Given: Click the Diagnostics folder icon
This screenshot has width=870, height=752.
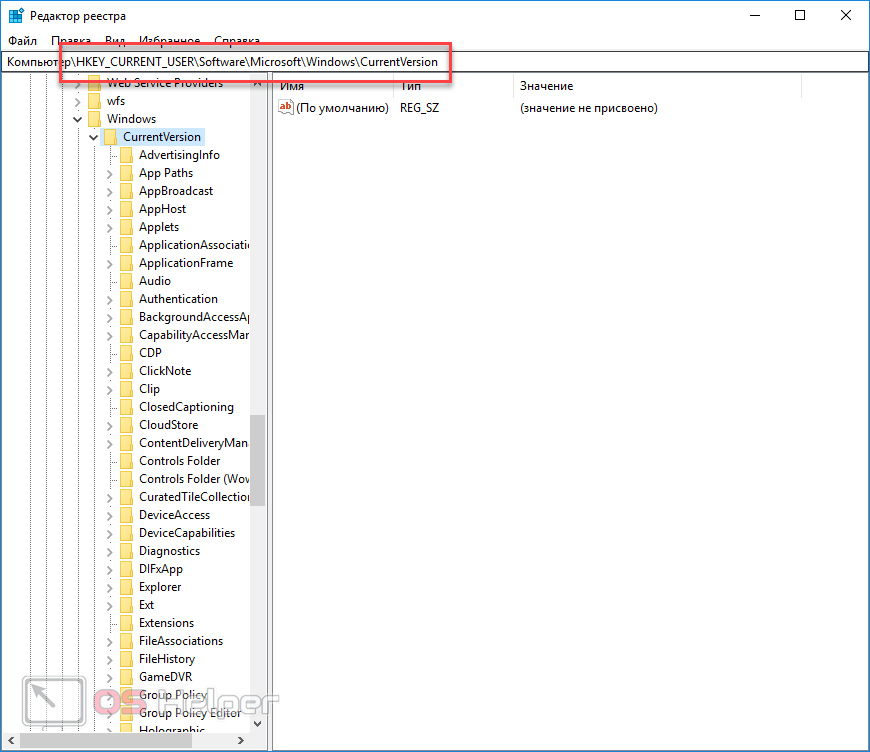Looking at the screenshot, I should point(126,551).
